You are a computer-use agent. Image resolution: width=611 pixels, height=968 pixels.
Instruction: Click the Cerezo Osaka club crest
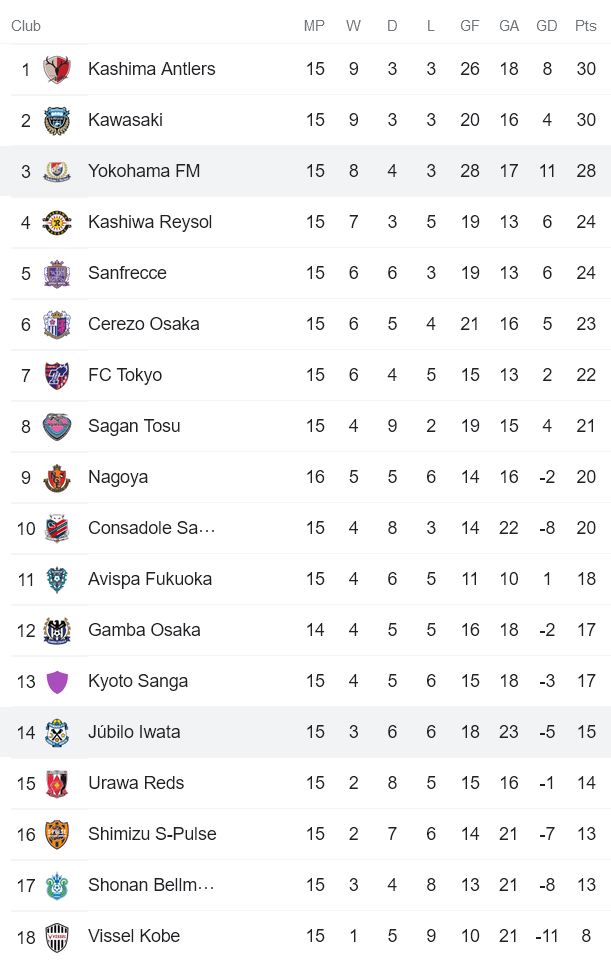tap(55, 324)
